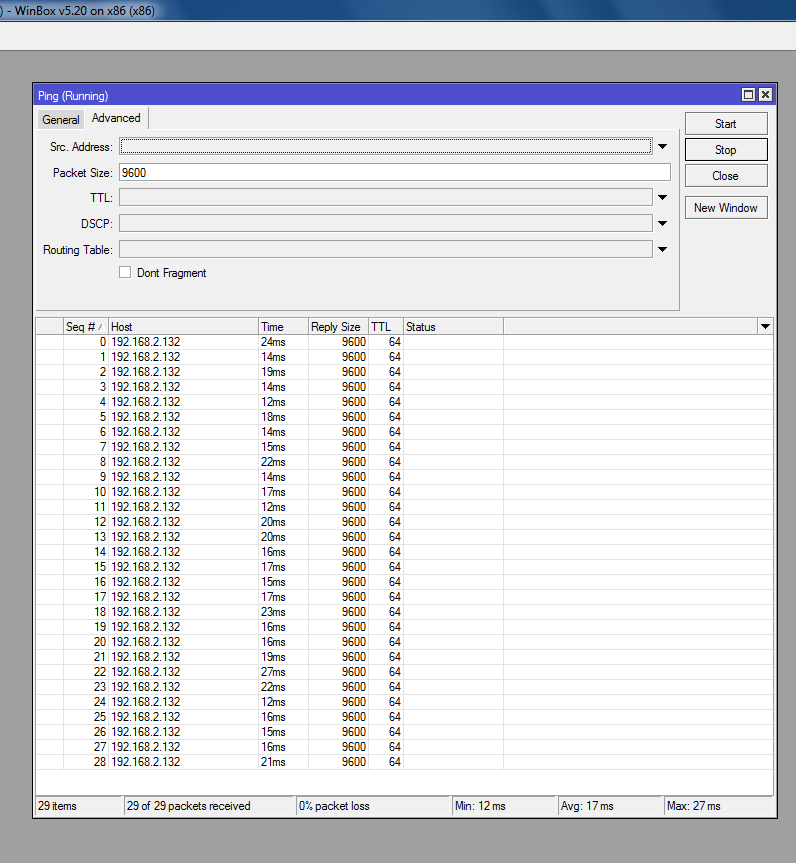Click the Reply Size column header
This screenshot has height=863, width=796.
coord(337,327)
